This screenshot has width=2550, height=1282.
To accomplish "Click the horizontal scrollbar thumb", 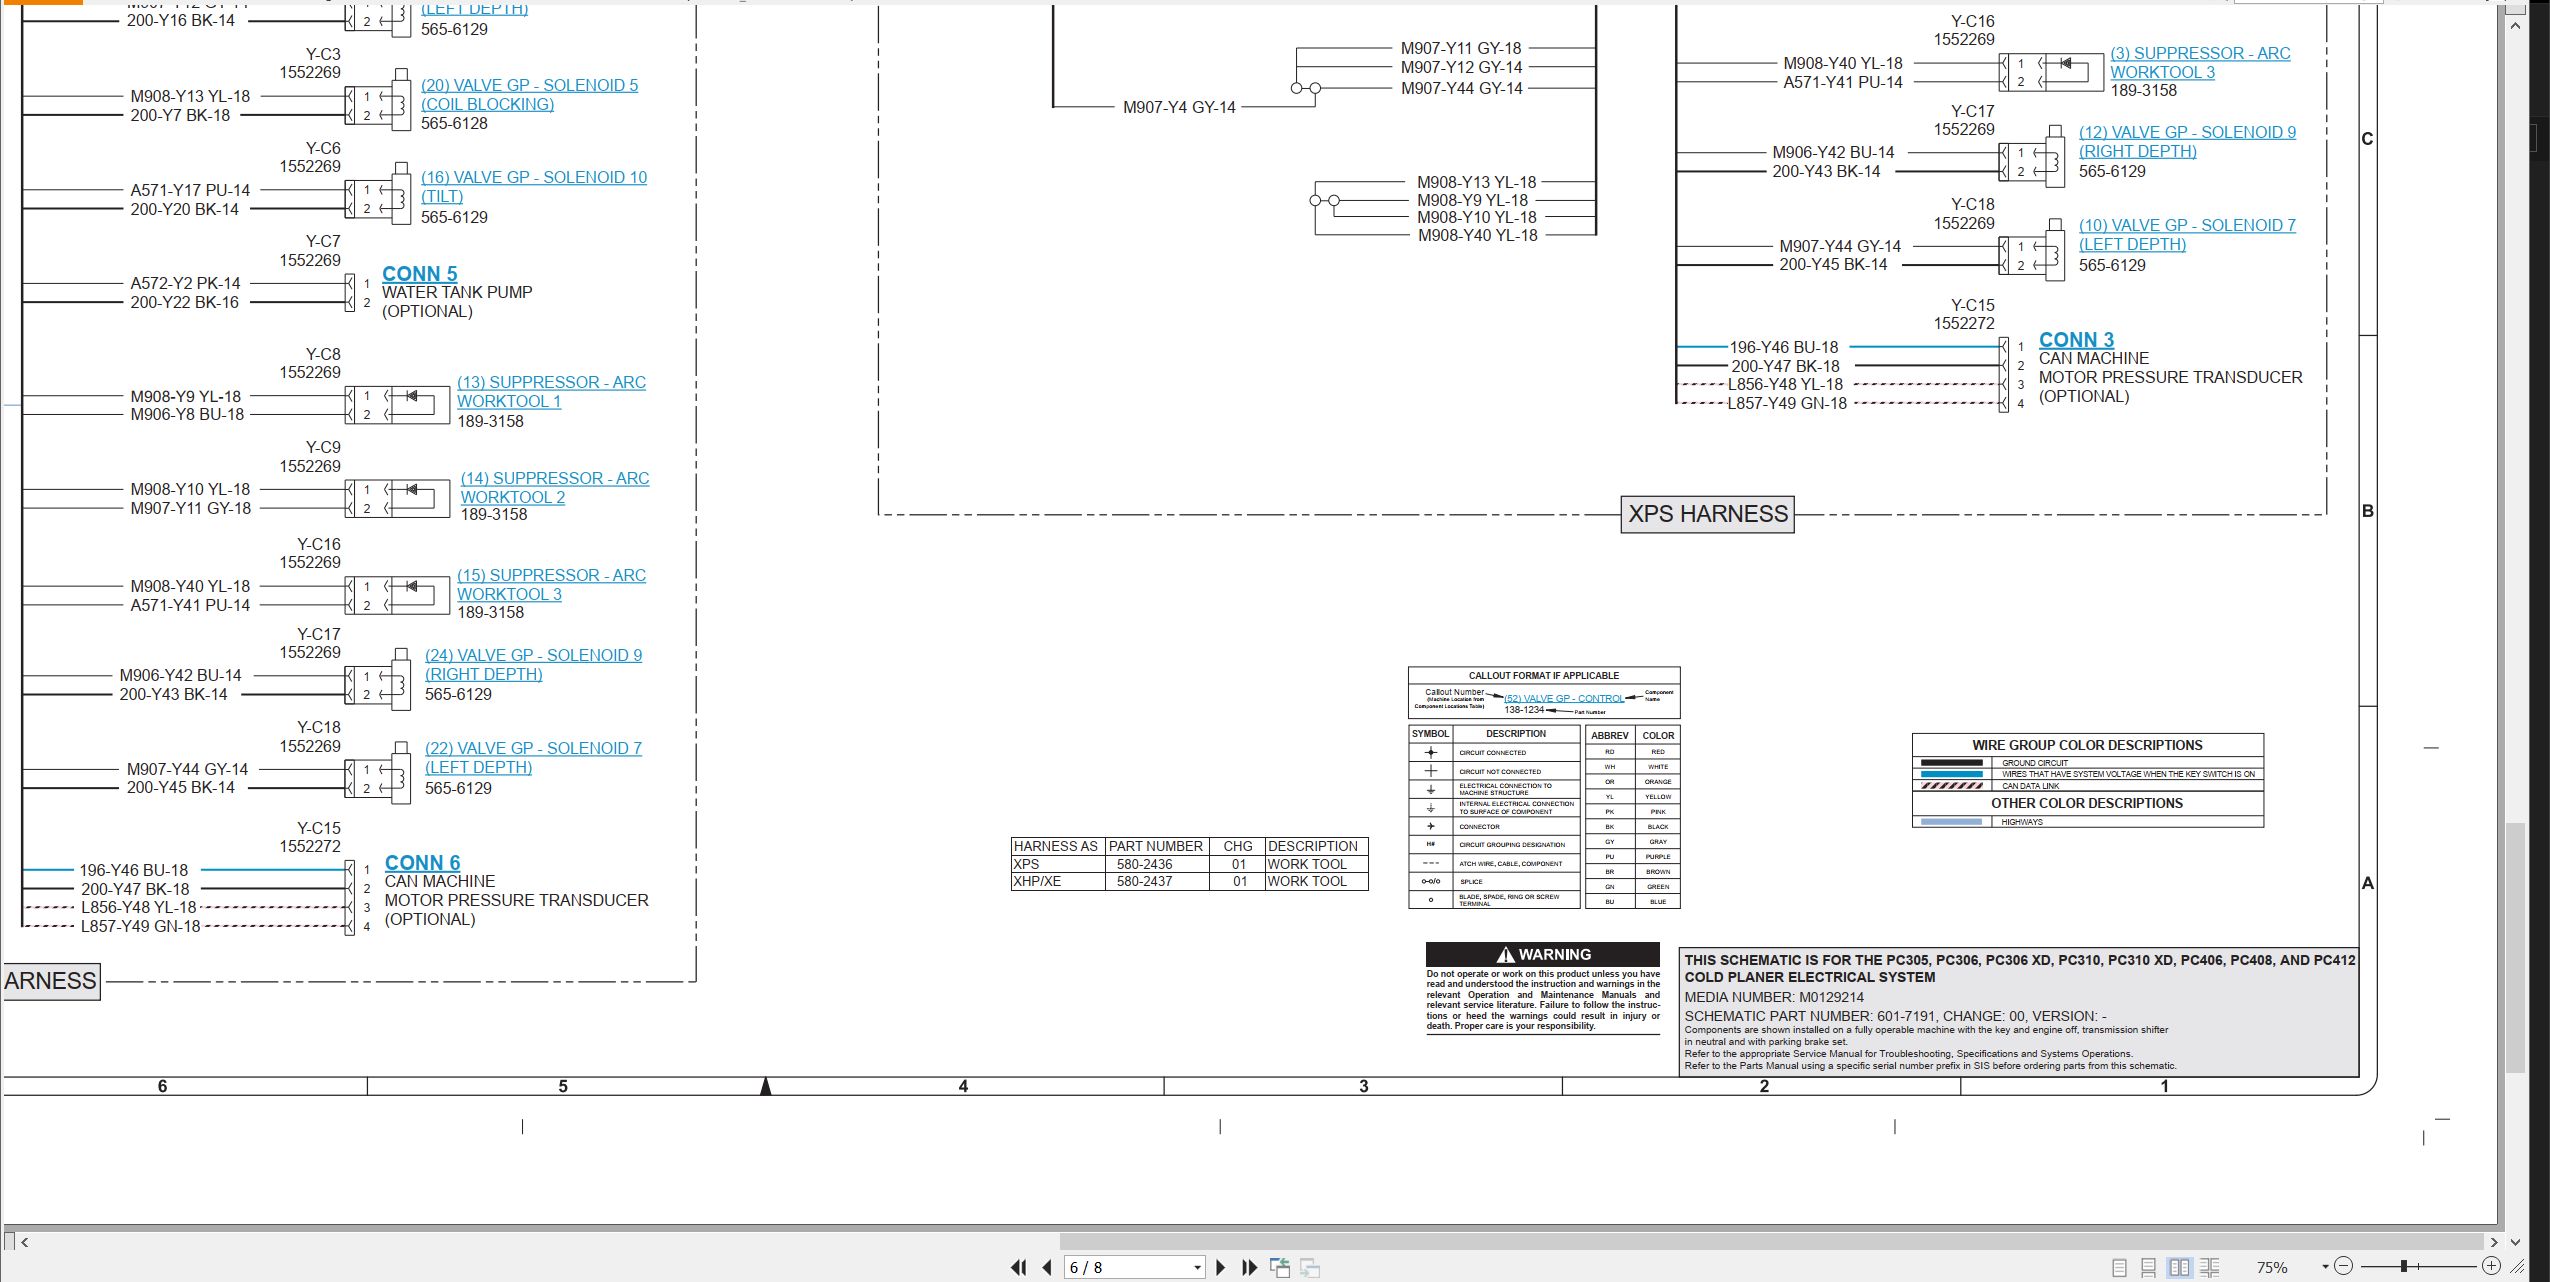I will (x=1771, y=1242).
